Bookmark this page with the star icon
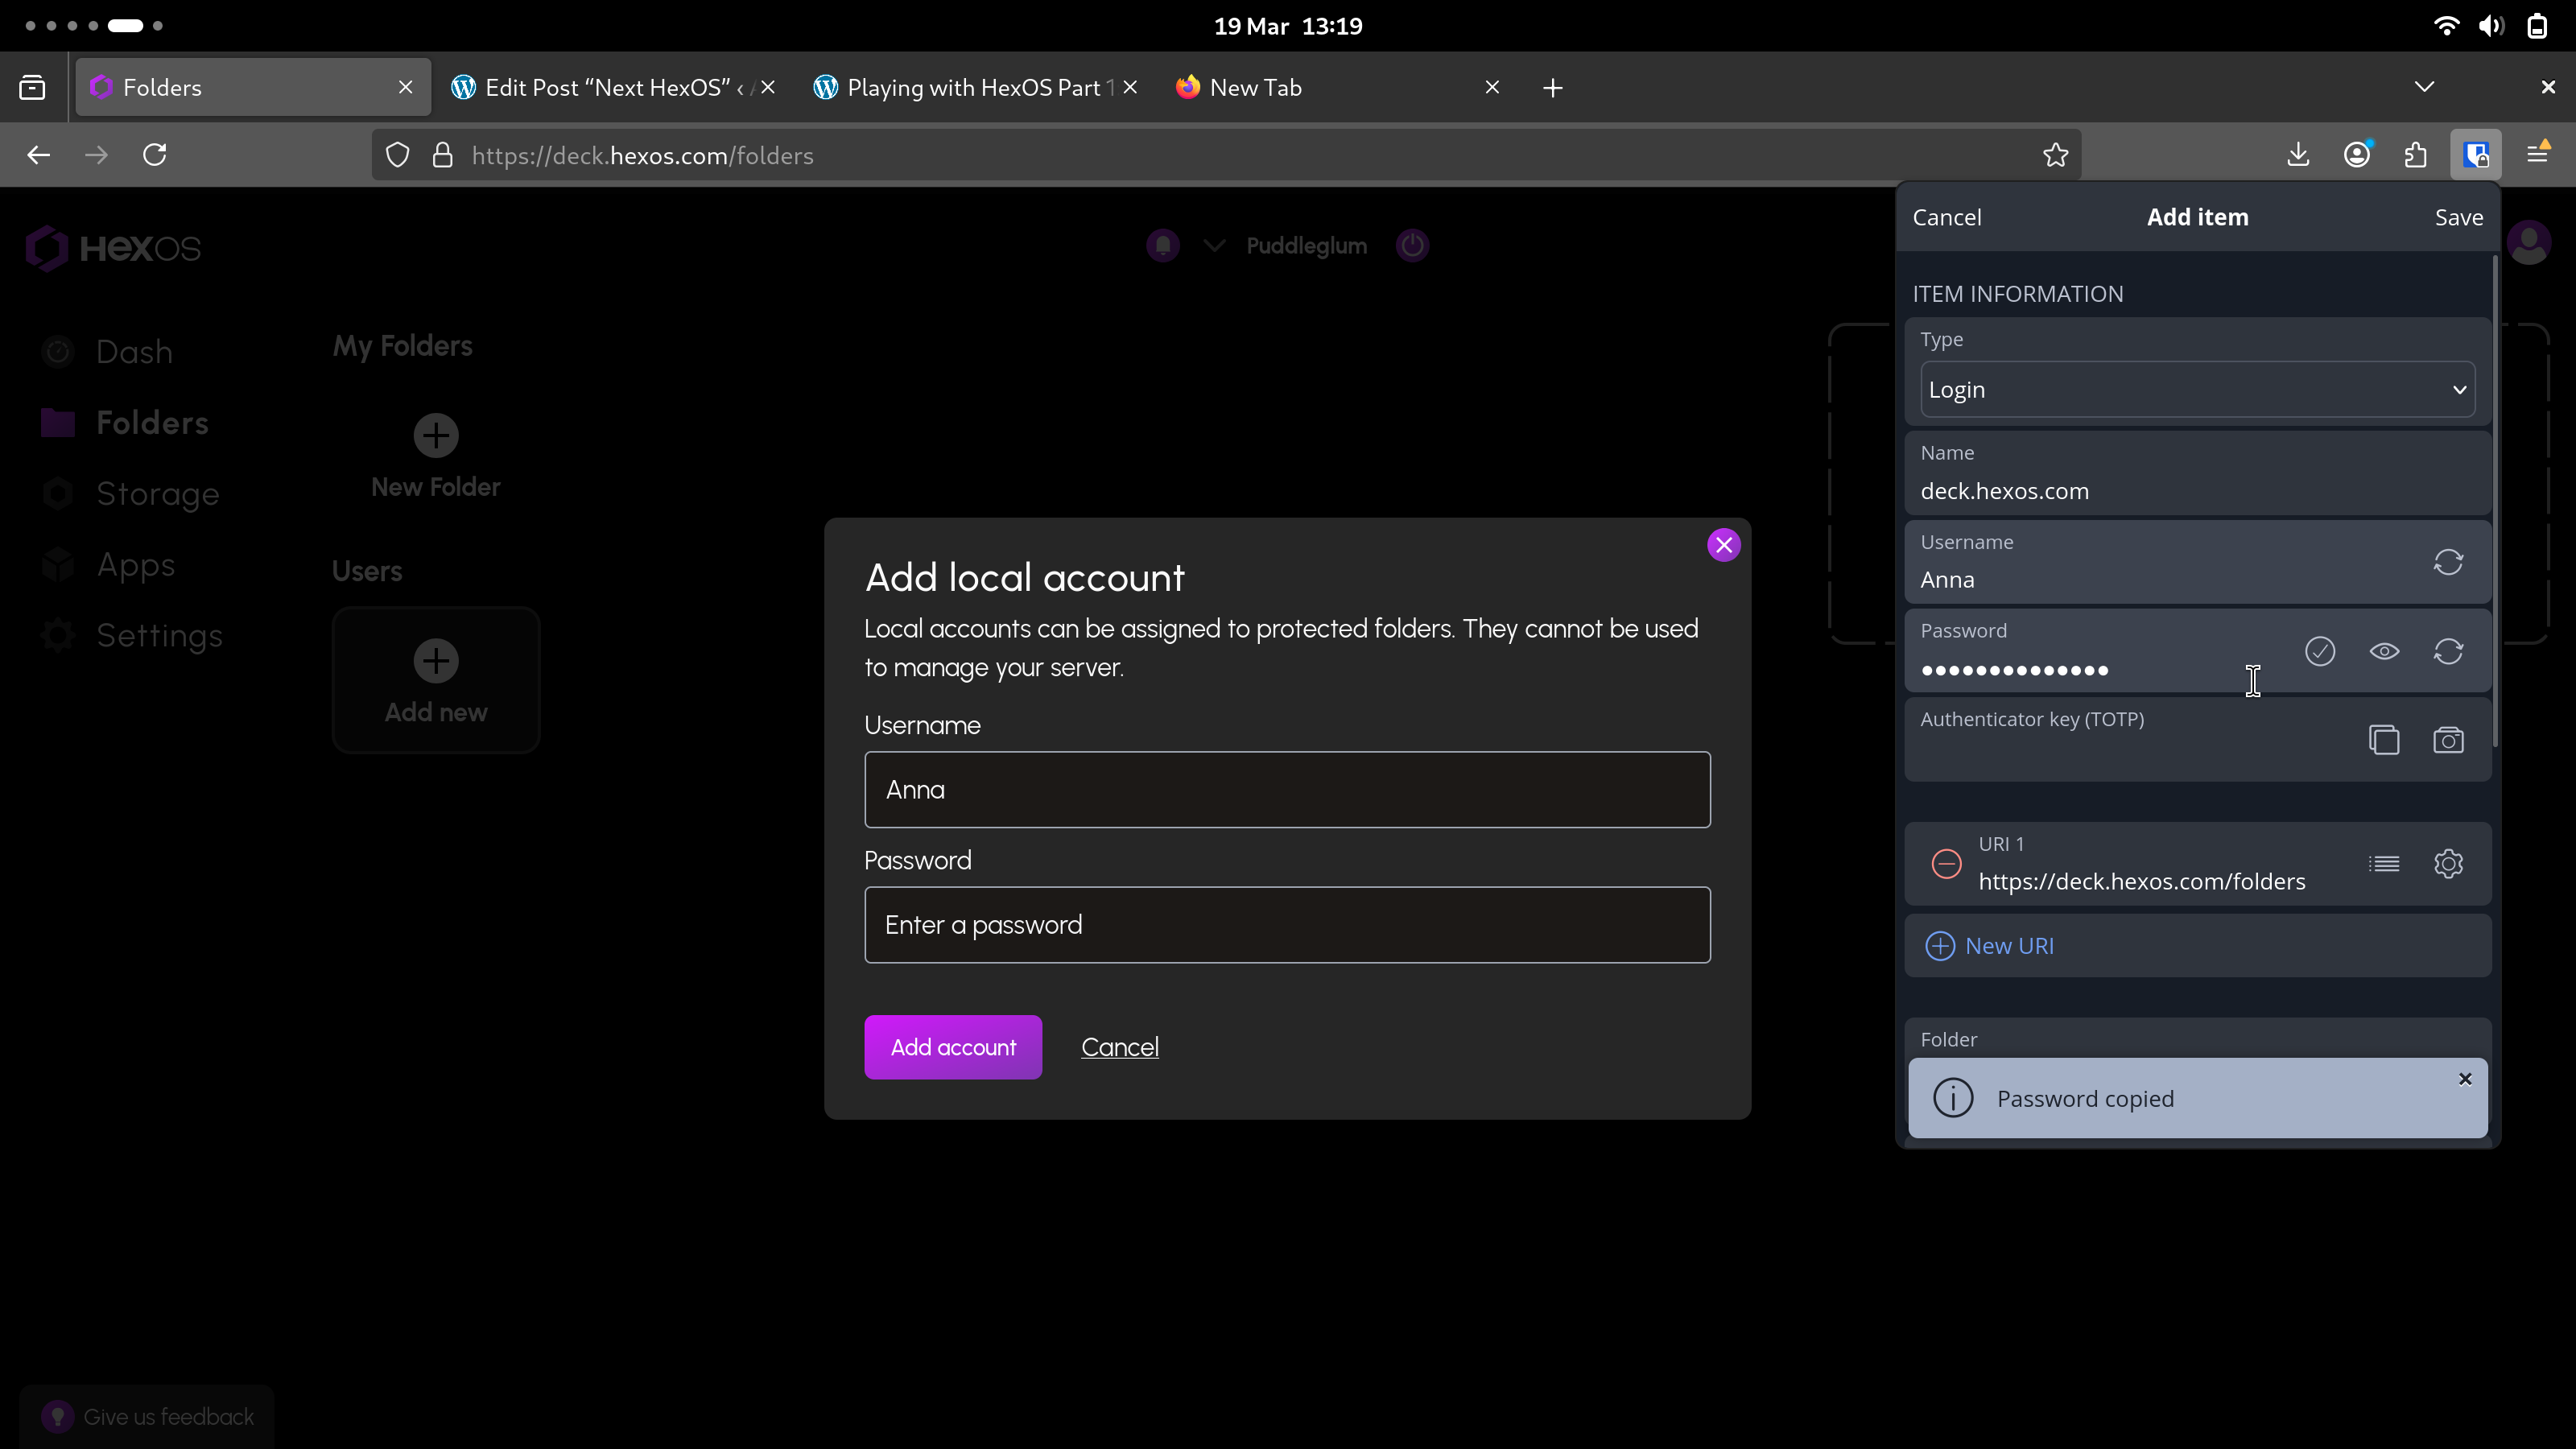2576x1449 pixels. click(2055, 155)
